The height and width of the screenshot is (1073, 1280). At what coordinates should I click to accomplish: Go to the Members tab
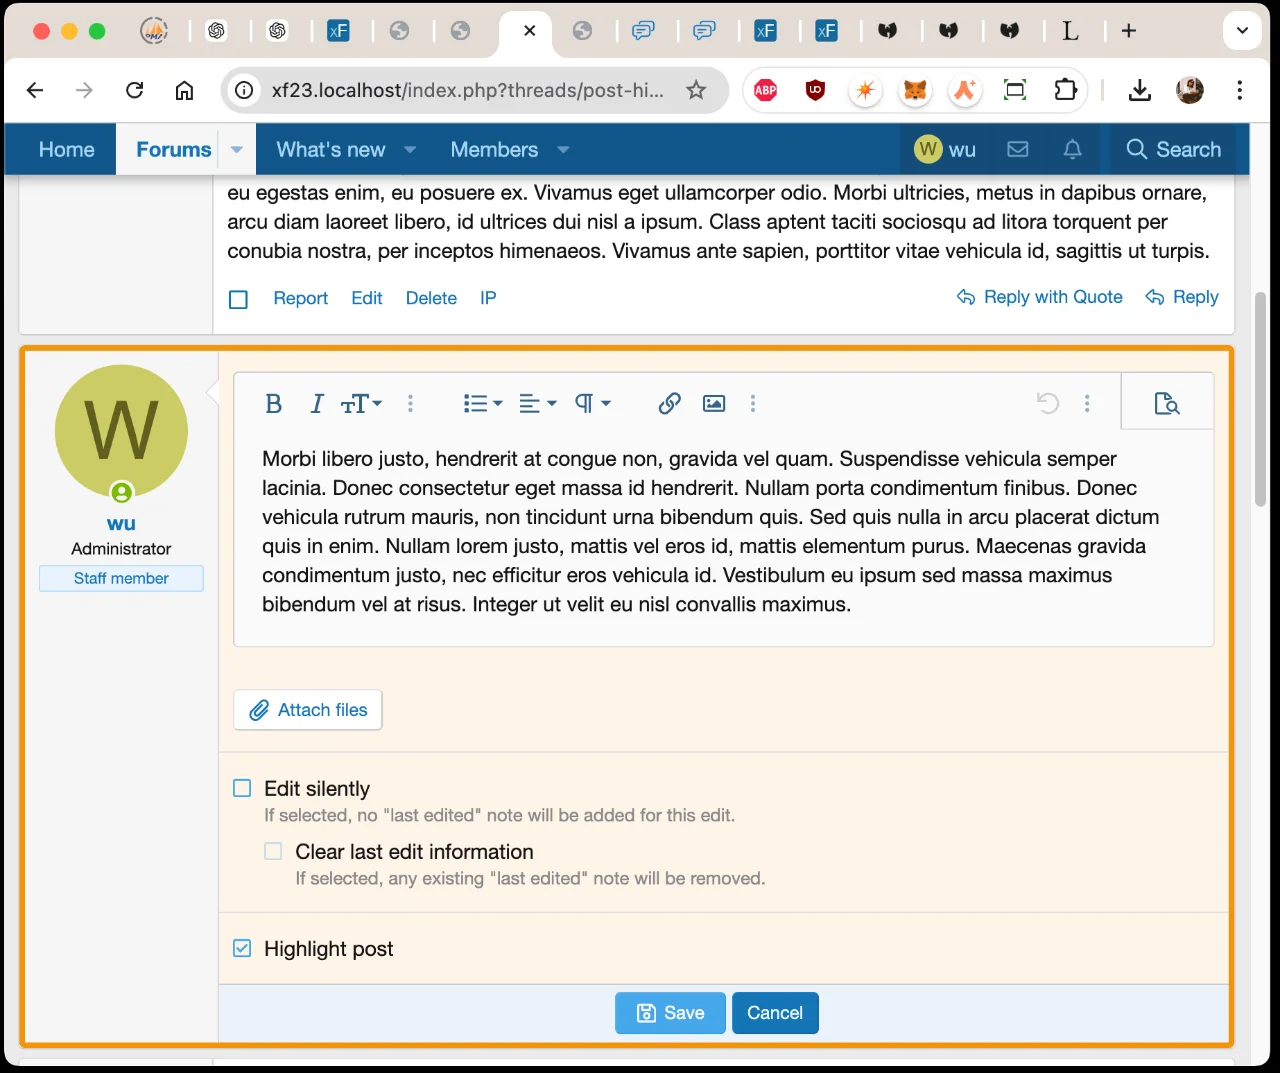pos(494,150)
